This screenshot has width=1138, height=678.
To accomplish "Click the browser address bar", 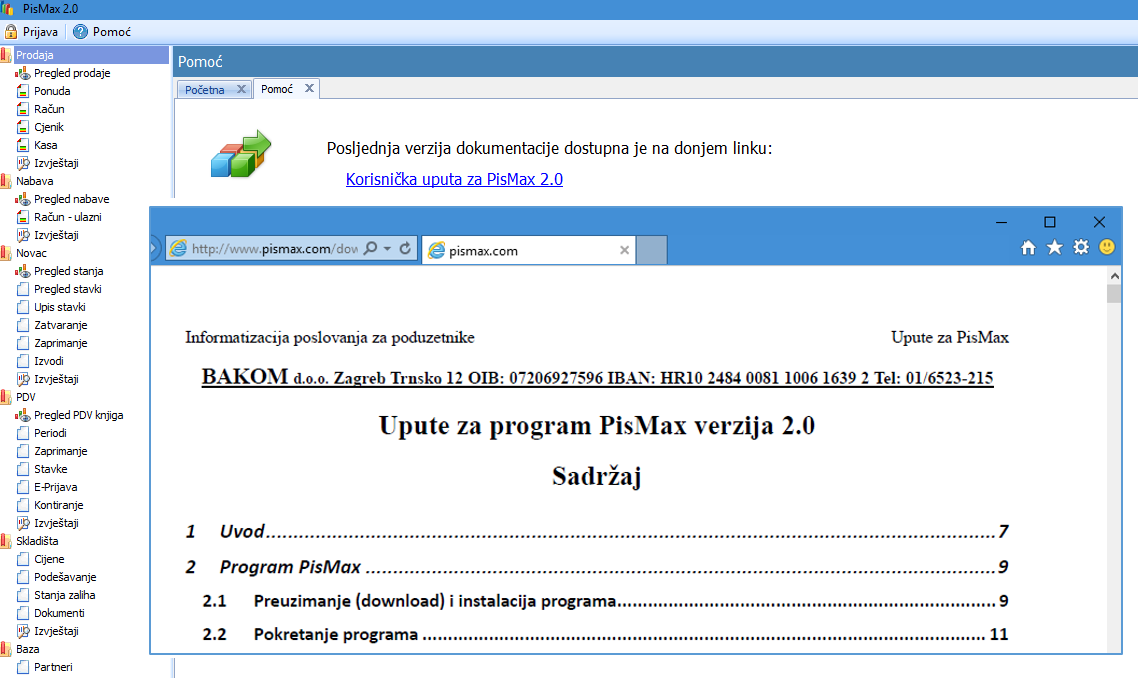I will pyautogui.click(x=274, y=249).
